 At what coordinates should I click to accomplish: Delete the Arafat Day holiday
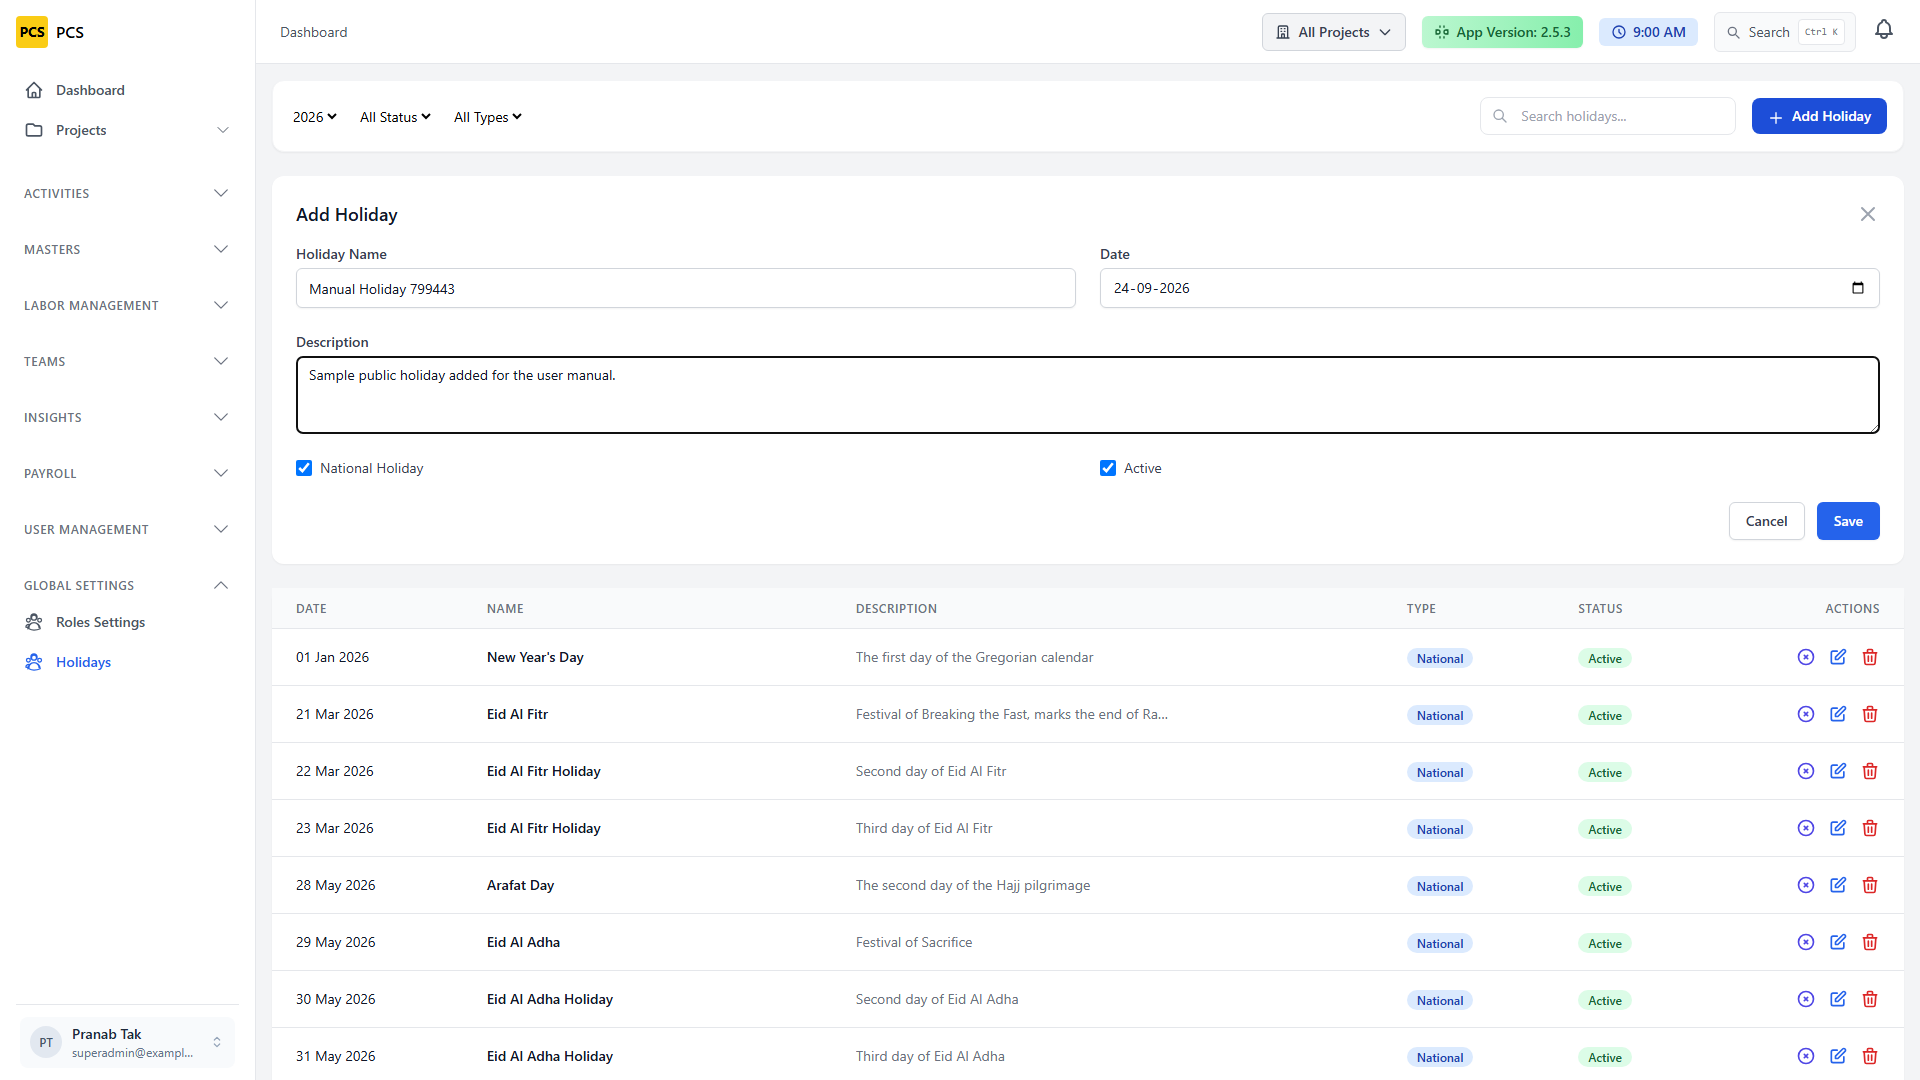[x=1870, y=885]
